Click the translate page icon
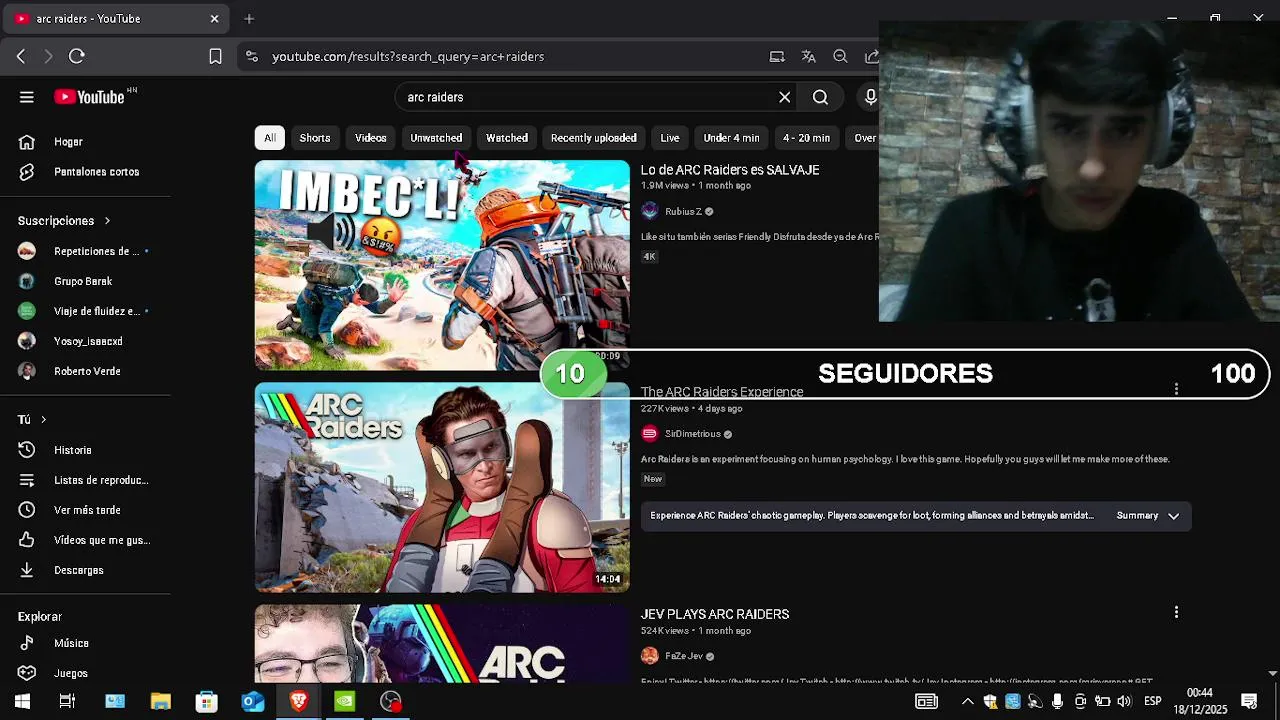Screen dimensions: 1280x720 click(808, 56)
